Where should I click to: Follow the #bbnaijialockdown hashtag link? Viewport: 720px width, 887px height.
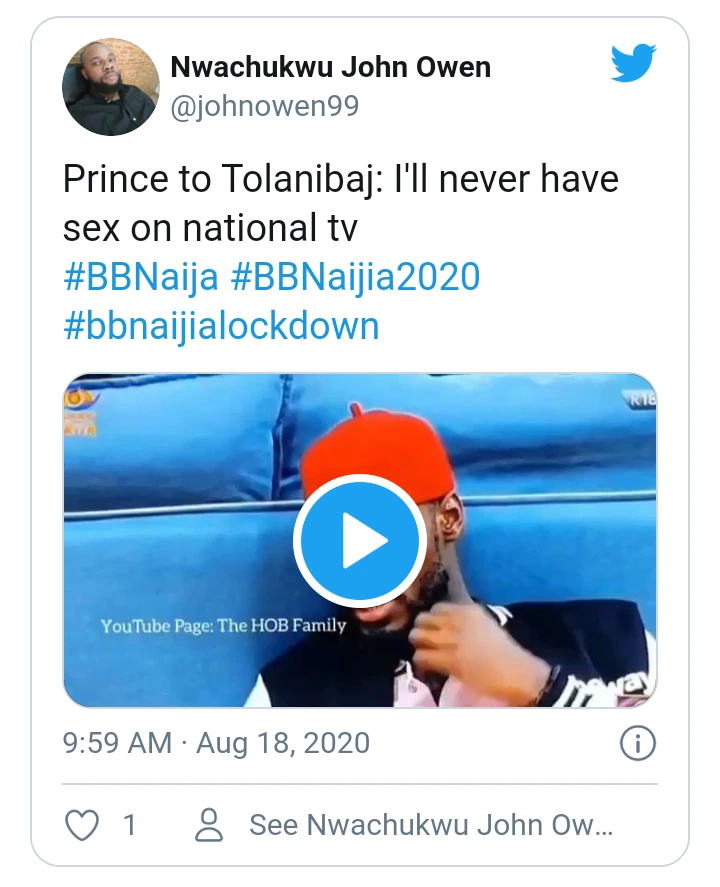point(221,326)
